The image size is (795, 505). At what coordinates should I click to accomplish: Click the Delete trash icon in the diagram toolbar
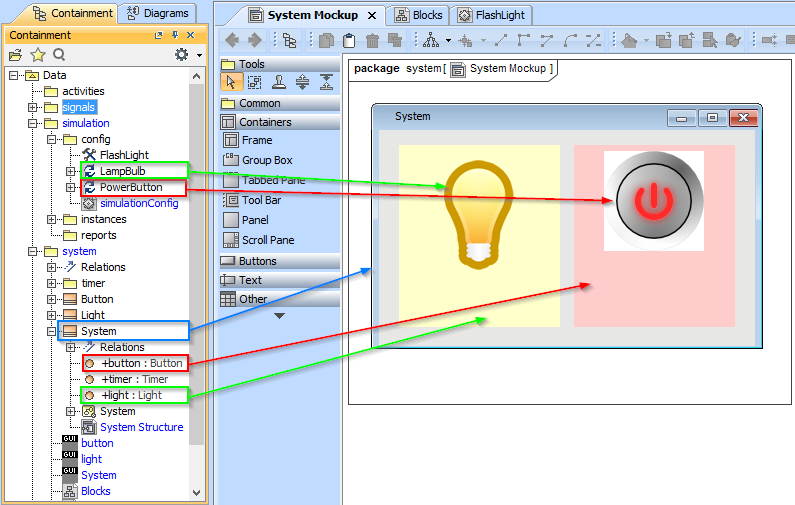point(372,40)
